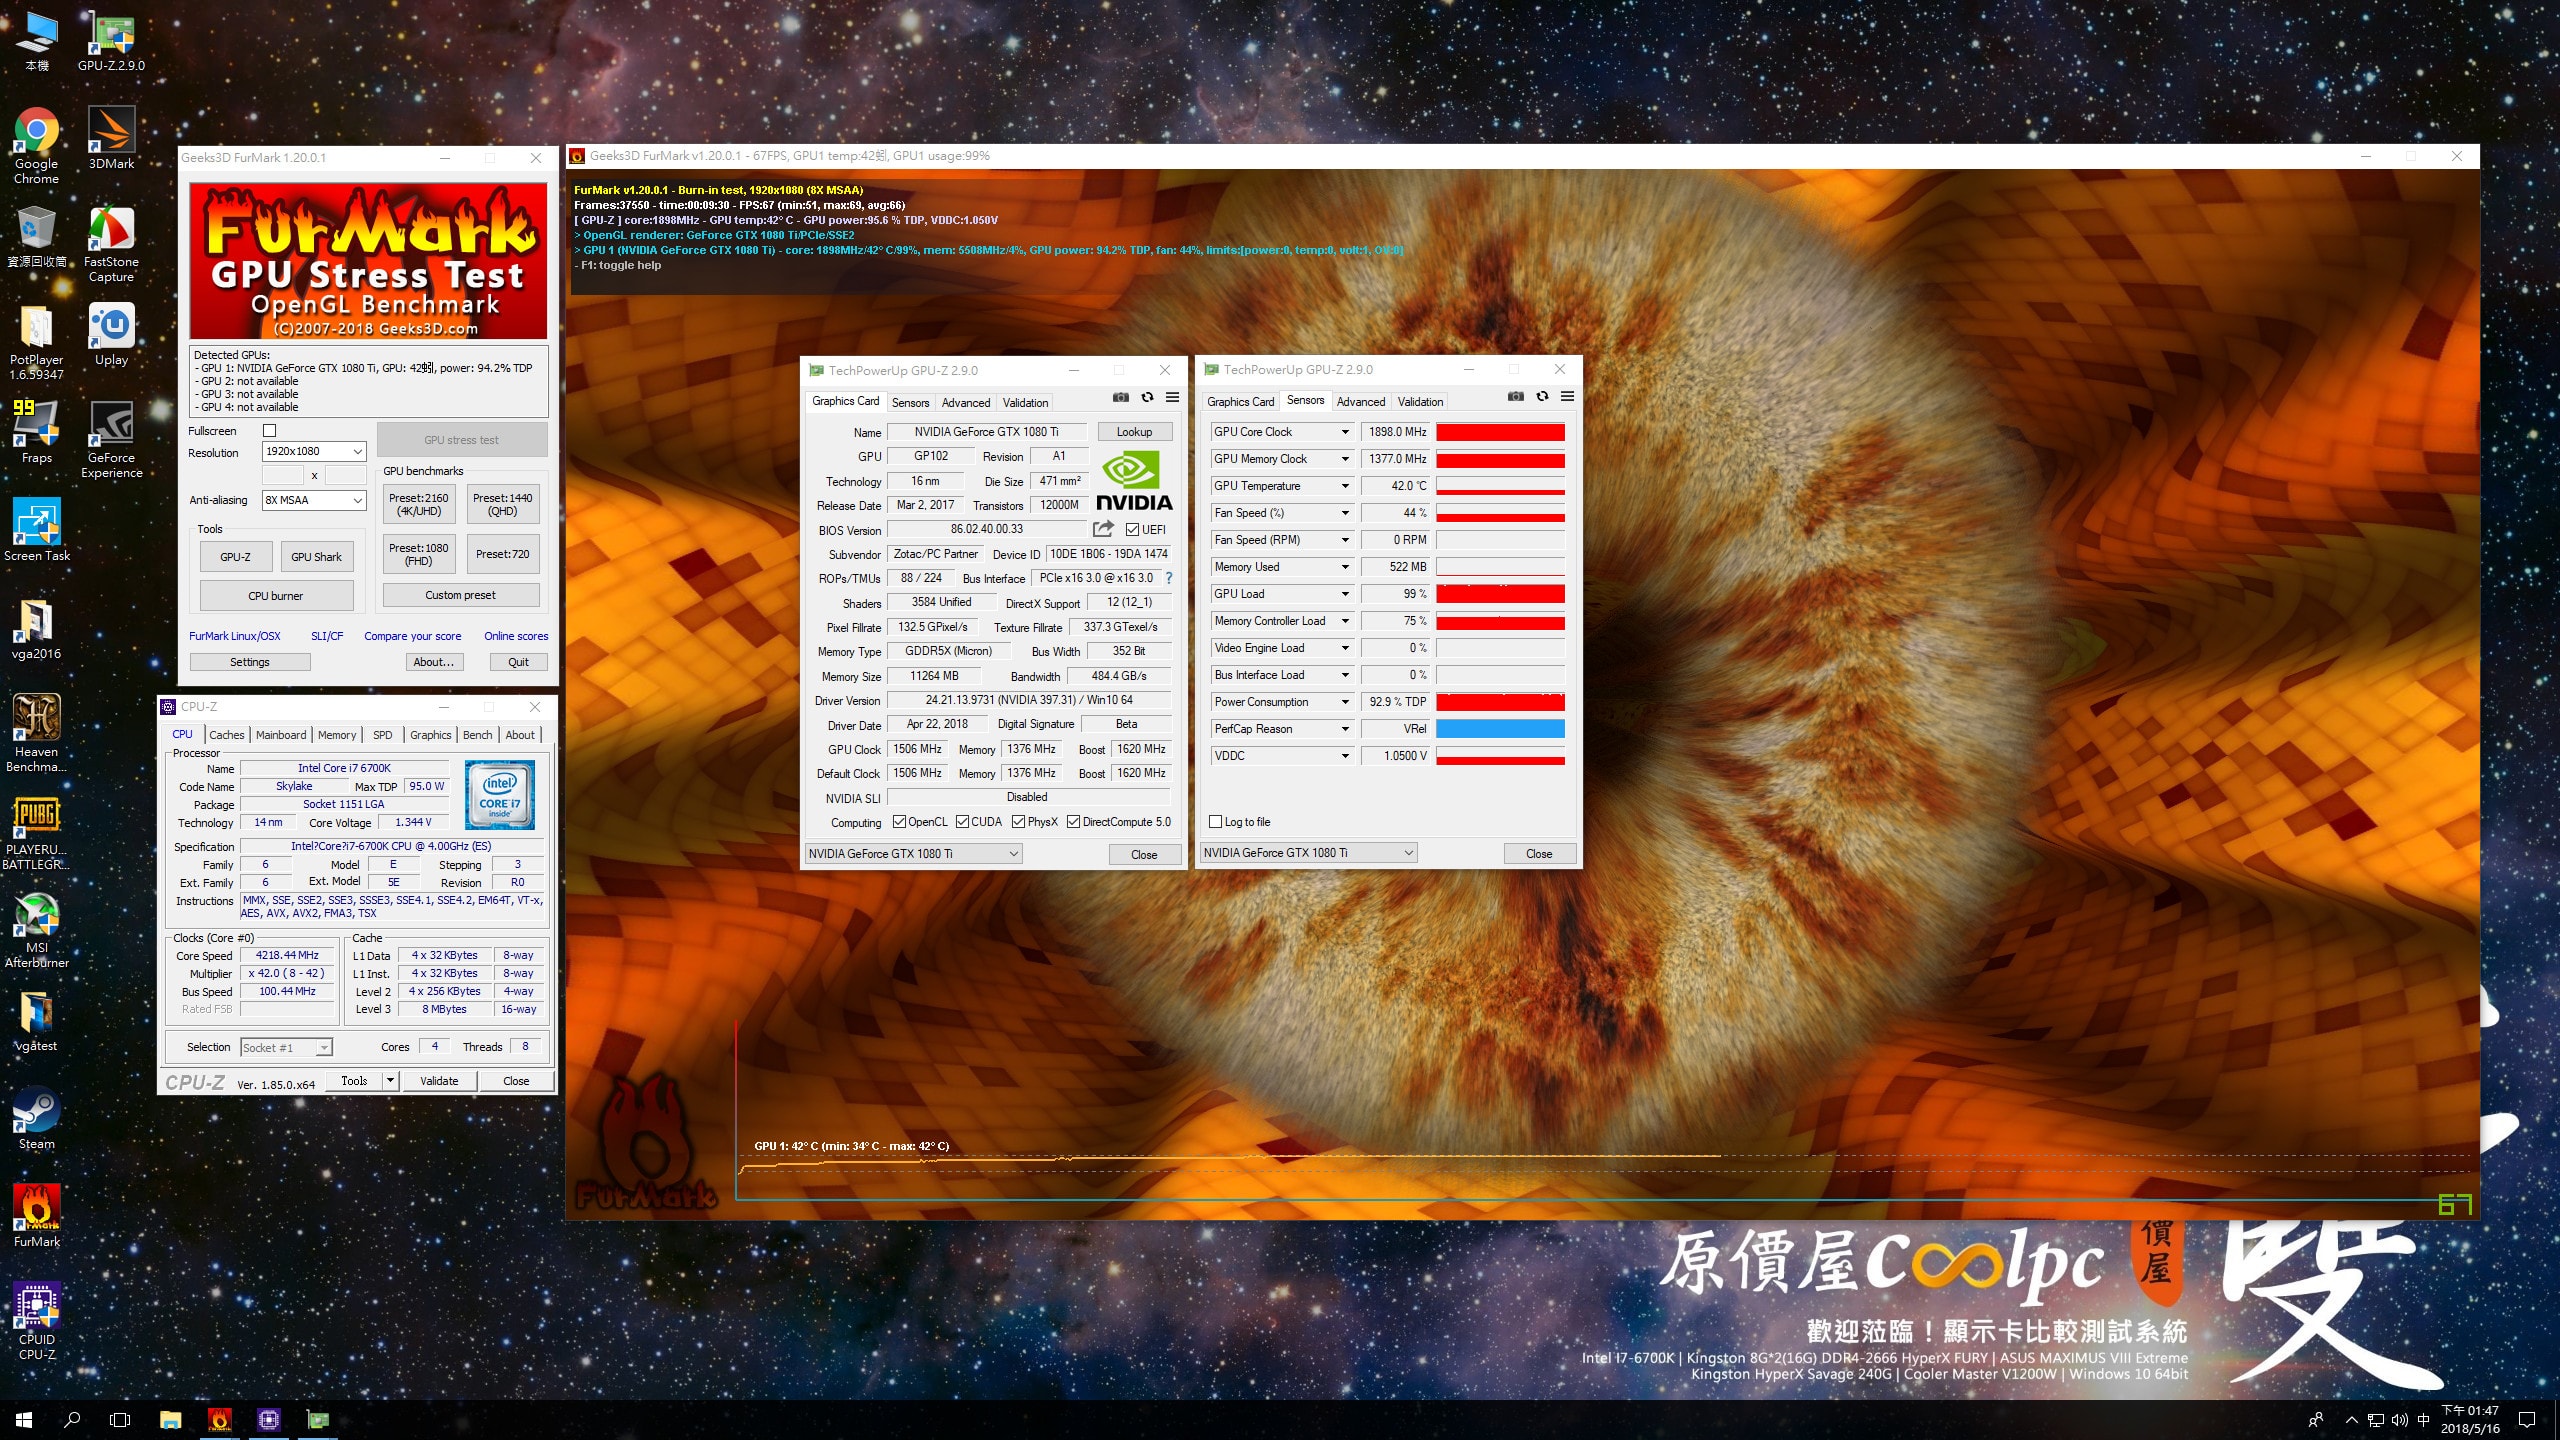This screenshot has width=2560, height=1440.
Task: Enable Log to file in GPU-Z Sensors
Action: point(1216,822)
